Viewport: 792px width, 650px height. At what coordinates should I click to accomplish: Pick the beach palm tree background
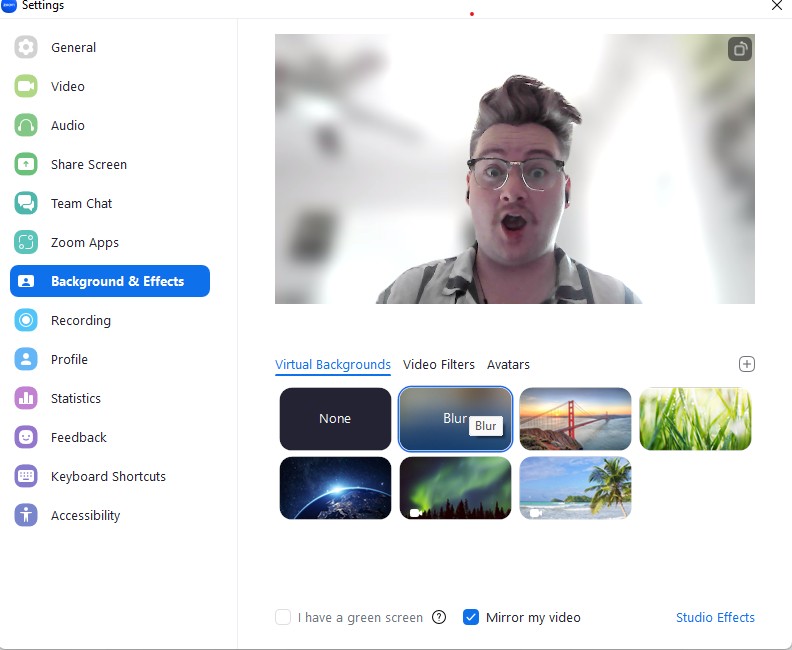[575, 488]
